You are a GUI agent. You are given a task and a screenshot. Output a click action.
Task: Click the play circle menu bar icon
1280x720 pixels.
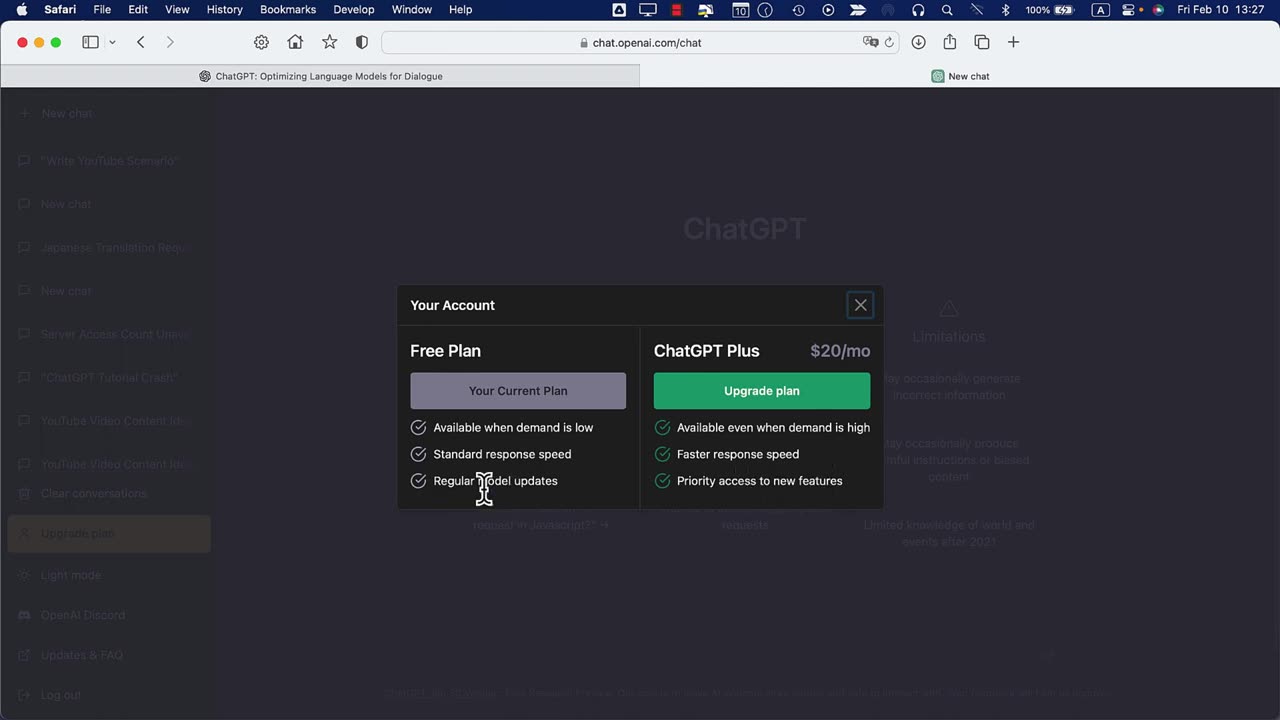(x=828, y=10)
